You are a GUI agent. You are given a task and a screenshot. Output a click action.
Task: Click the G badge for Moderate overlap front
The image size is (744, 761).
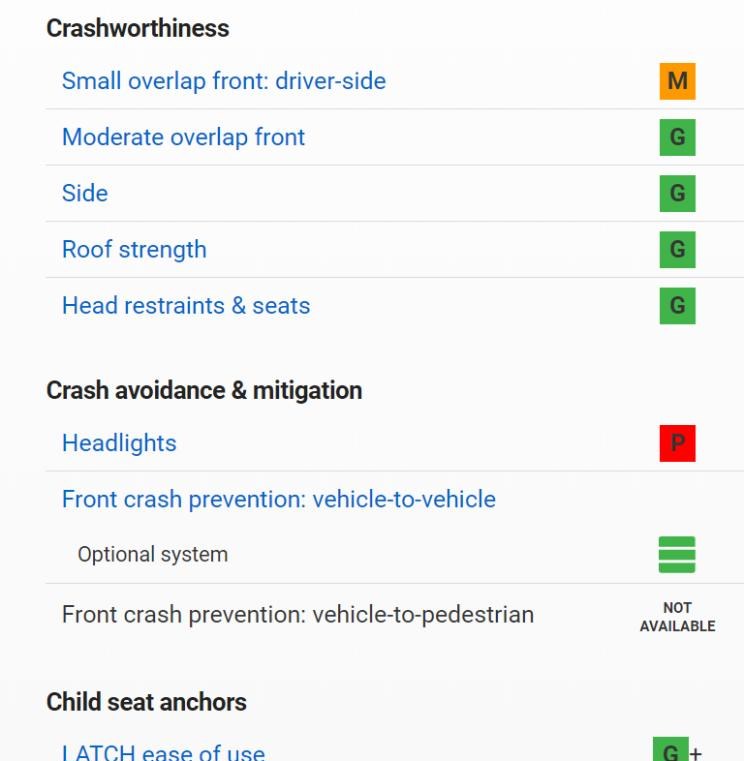(x=677, y=137)
